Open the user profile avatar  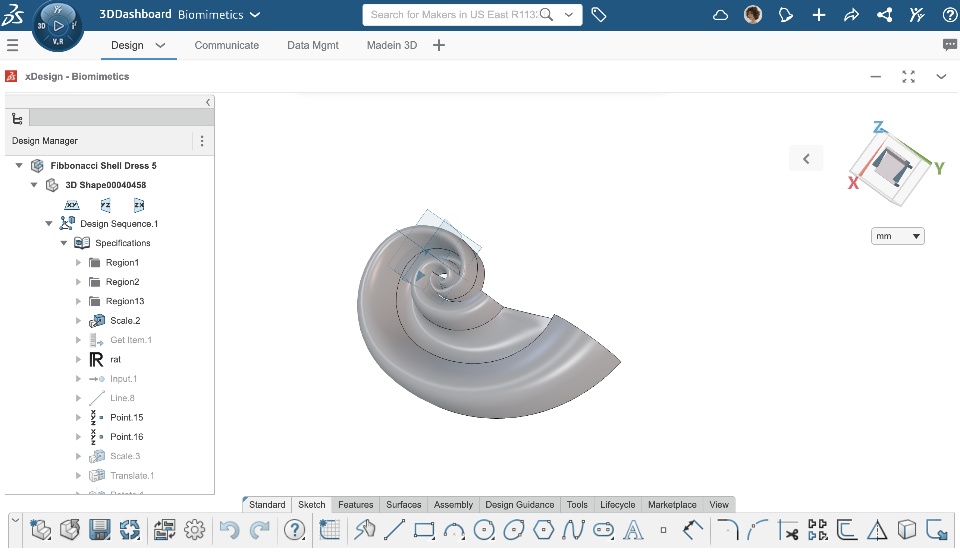(x=752, y=15)
